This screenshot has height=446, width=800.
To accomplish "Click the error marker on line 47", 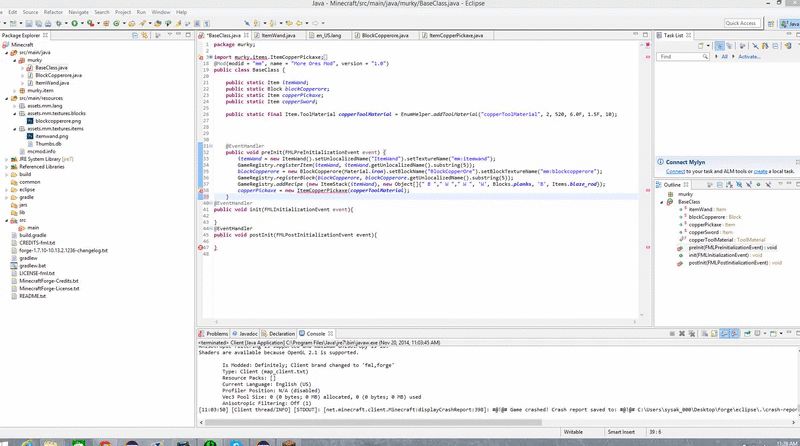I will click(201, 247).
